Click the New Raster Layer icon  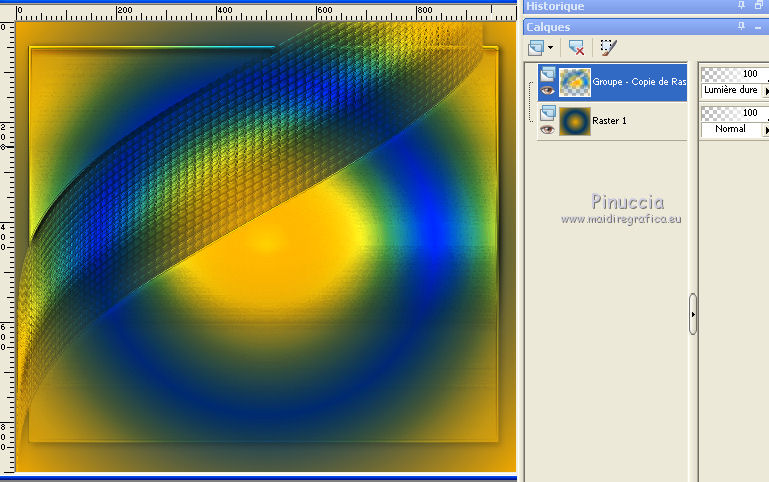click(x=536, y=48)
